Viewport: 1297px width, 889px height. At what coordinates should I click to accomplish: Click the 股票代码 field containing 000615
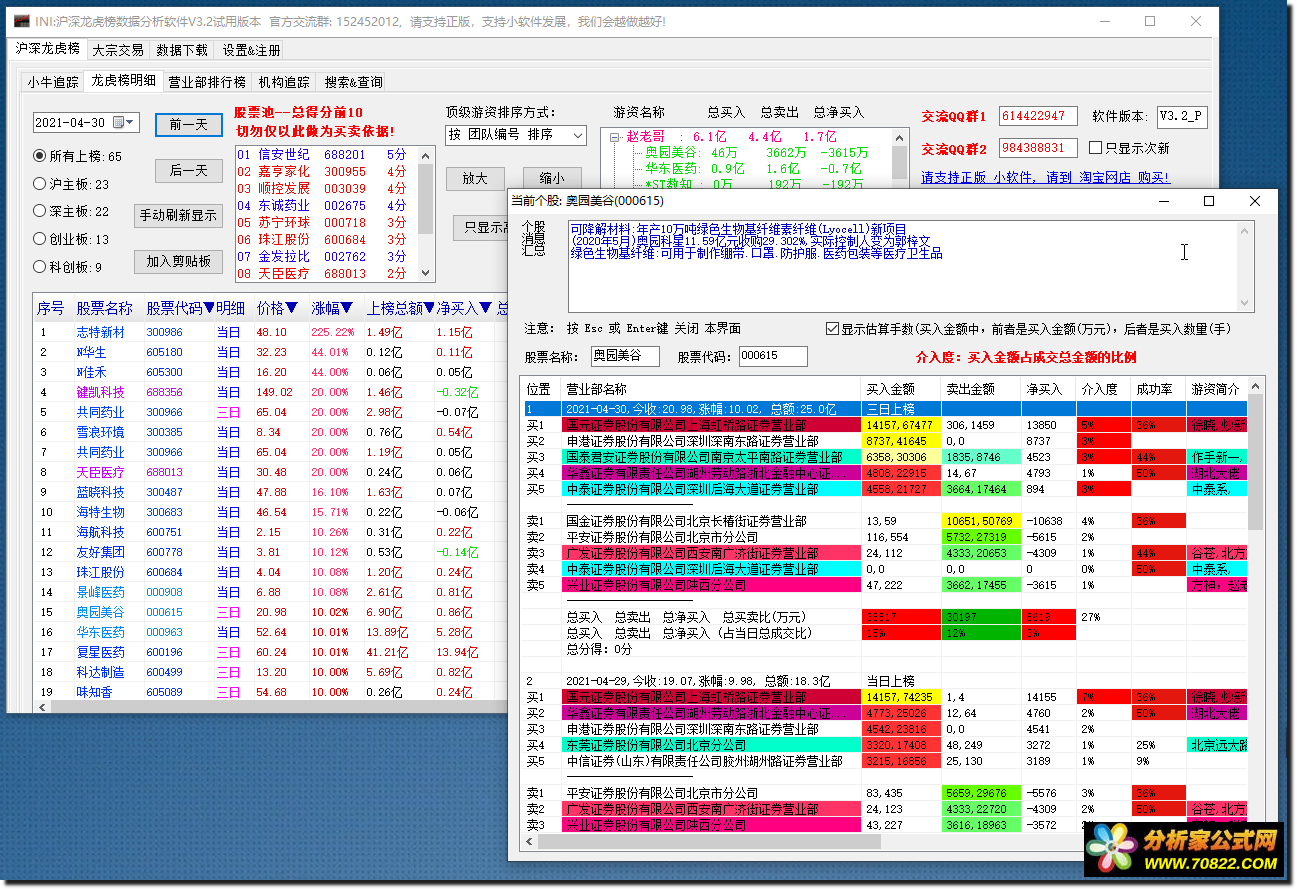coord(773,356)
